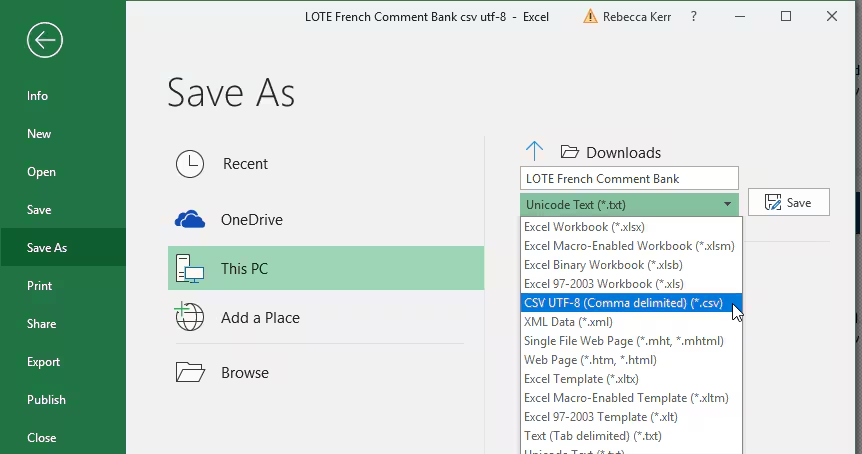The height and width of the screenshot is (454, 862).
Task: Choose Excel Binary Workbook (*.xlsb)
Action: pos(631,265)
